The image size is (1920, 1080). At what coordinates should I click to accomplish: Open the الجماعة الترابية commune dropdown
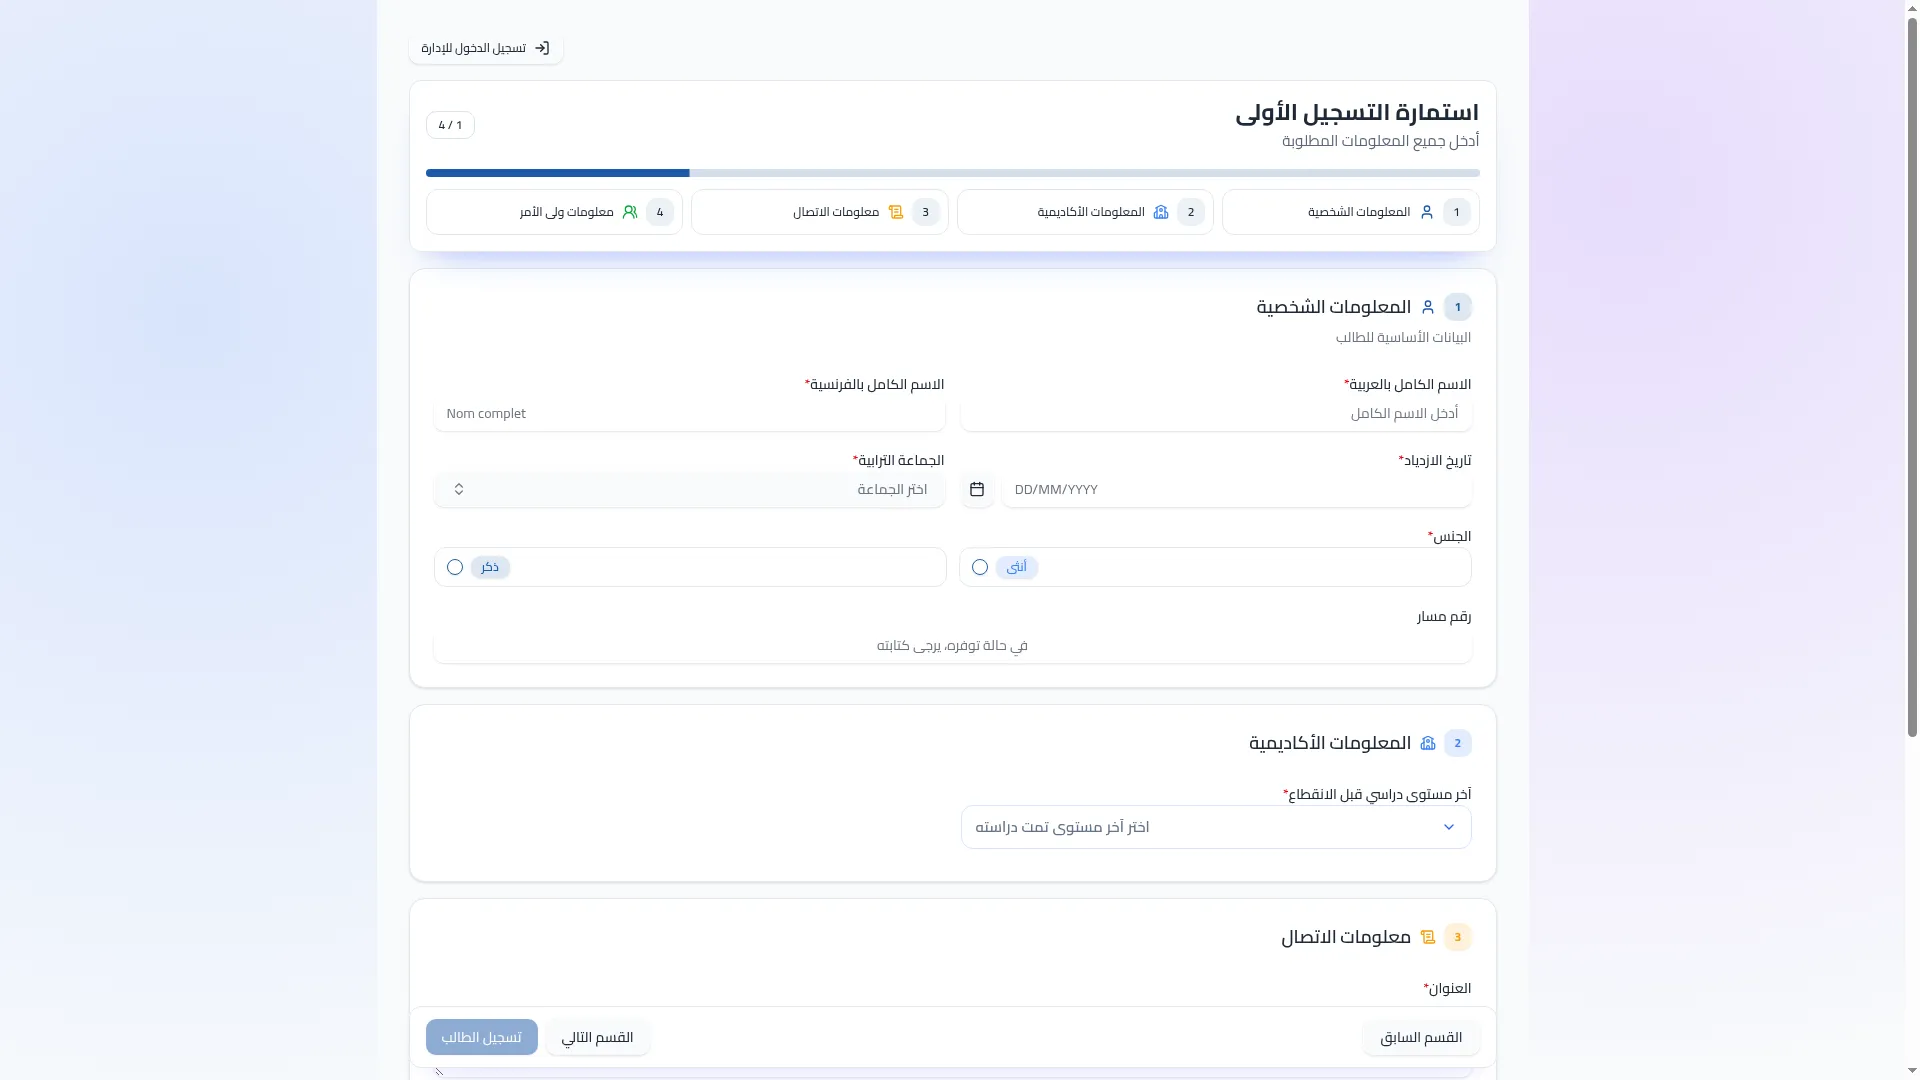[x=690, y=489]
